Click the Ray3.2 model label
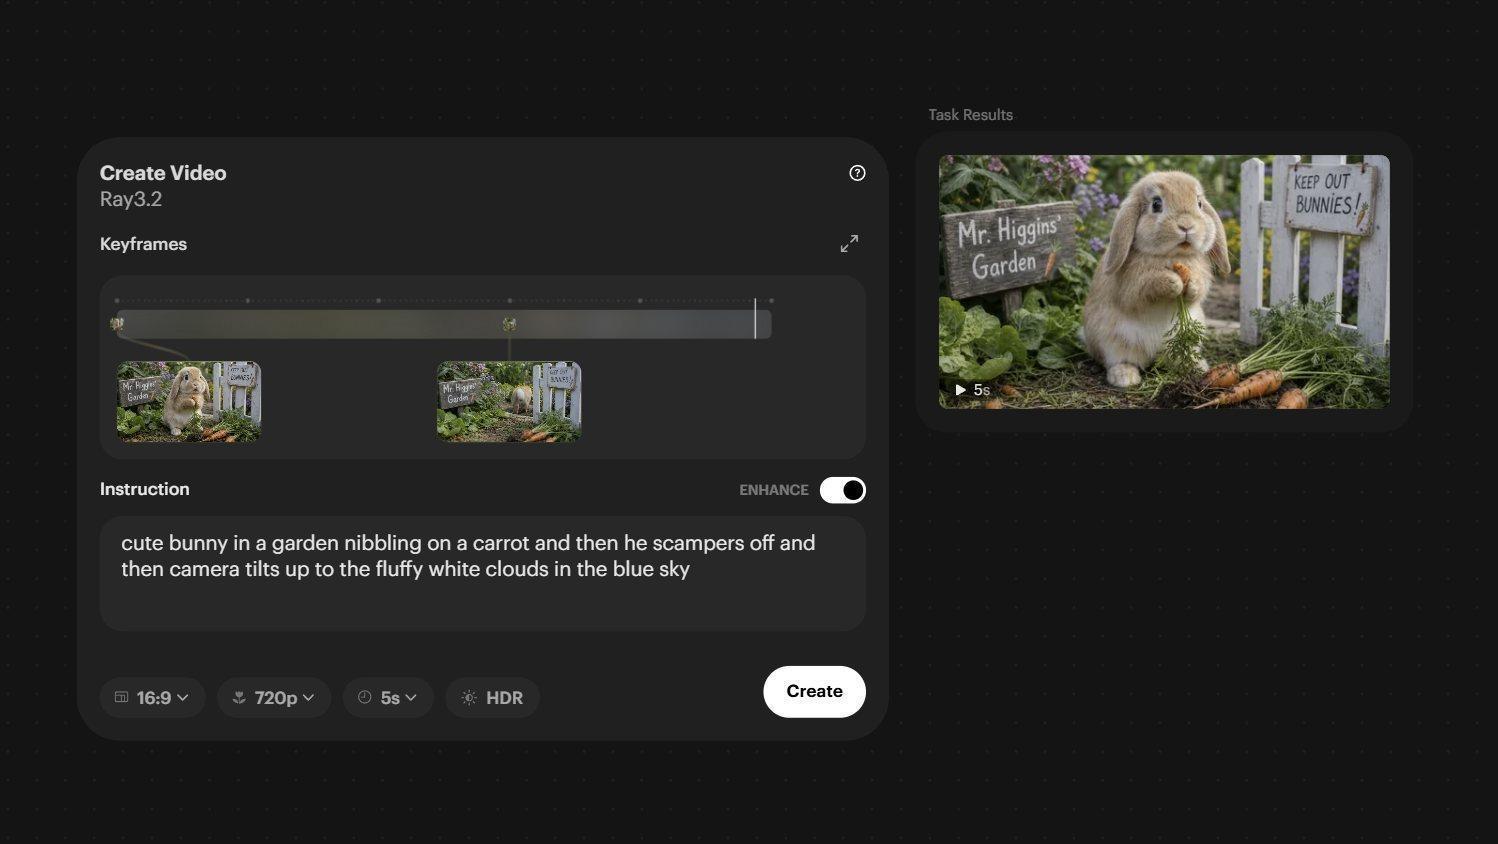The height and width of the screenshot is (844, 1498). (x=131, y=199)
